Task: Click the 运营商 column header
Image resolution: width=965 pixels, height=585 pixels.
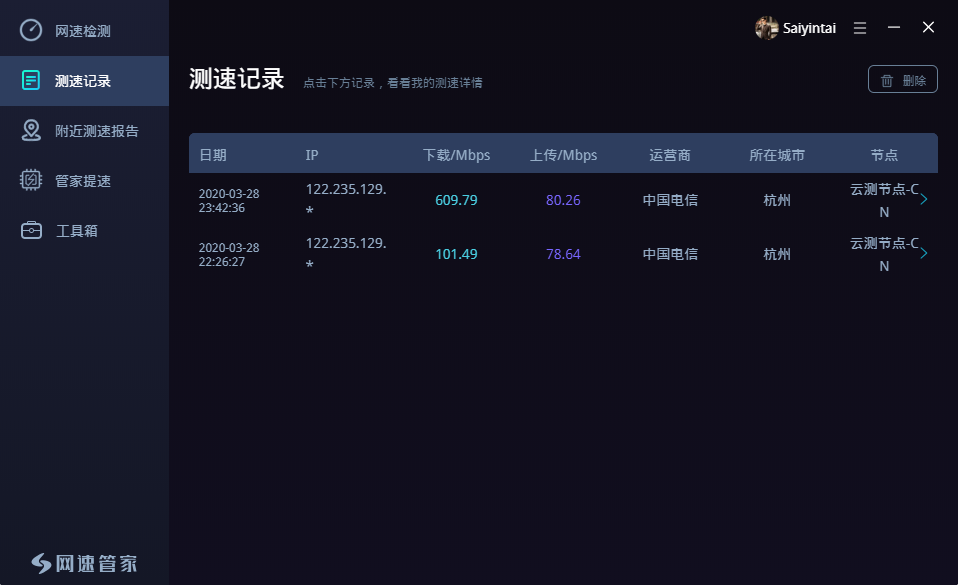Action: tap(668, 154)
